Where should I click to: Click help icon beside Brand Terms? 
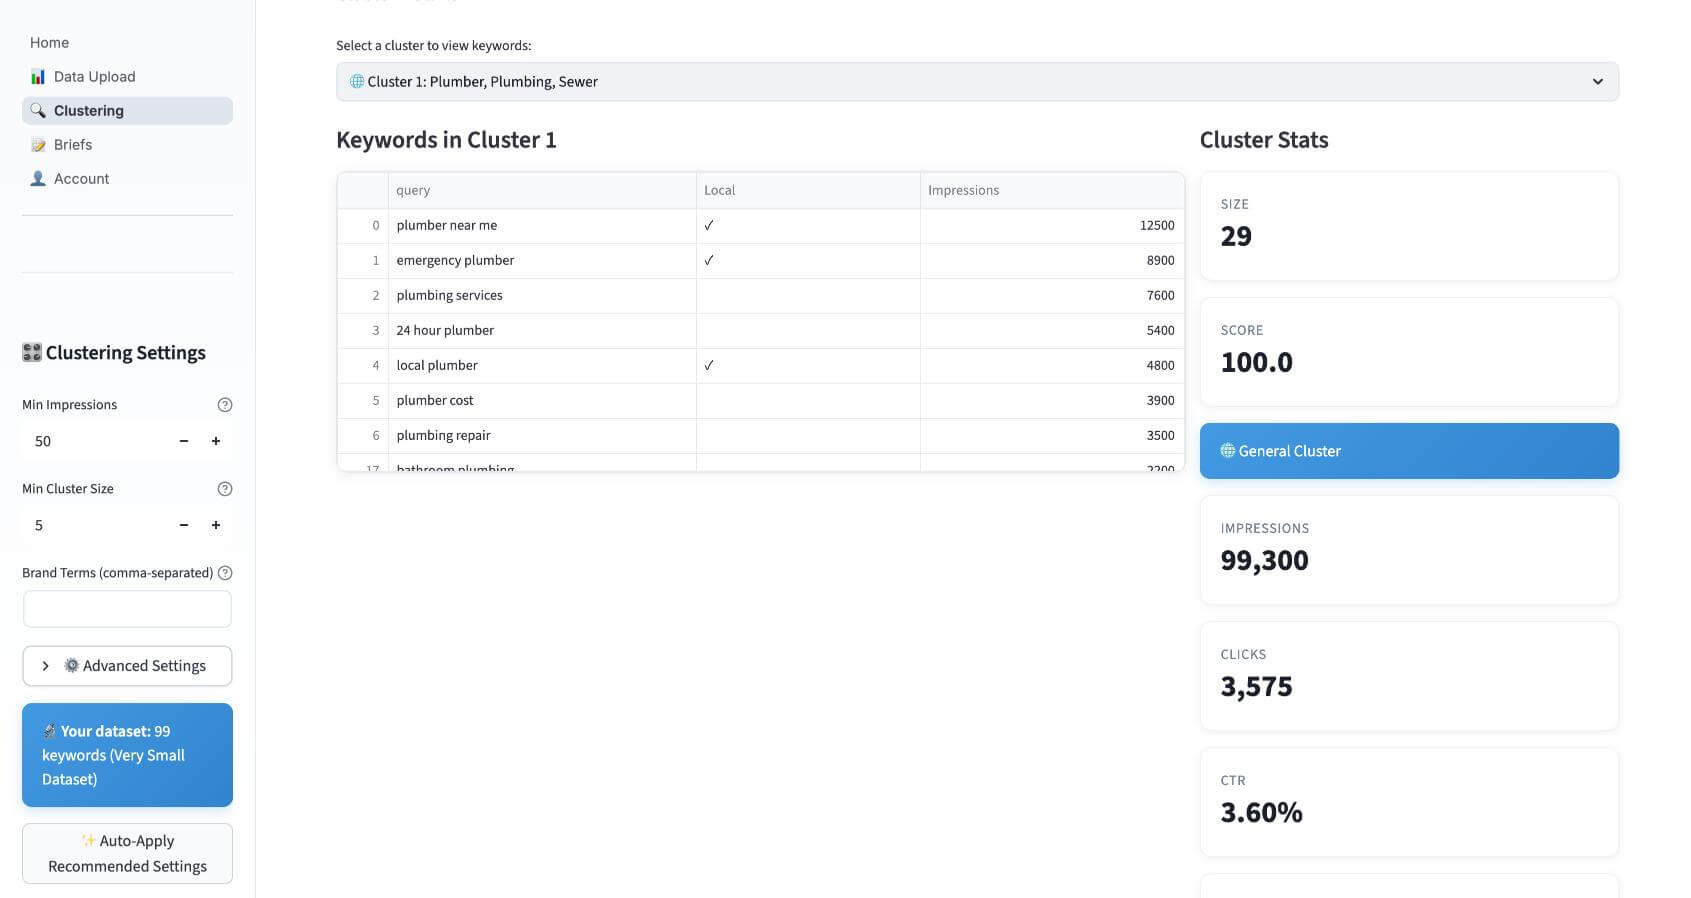225,573
